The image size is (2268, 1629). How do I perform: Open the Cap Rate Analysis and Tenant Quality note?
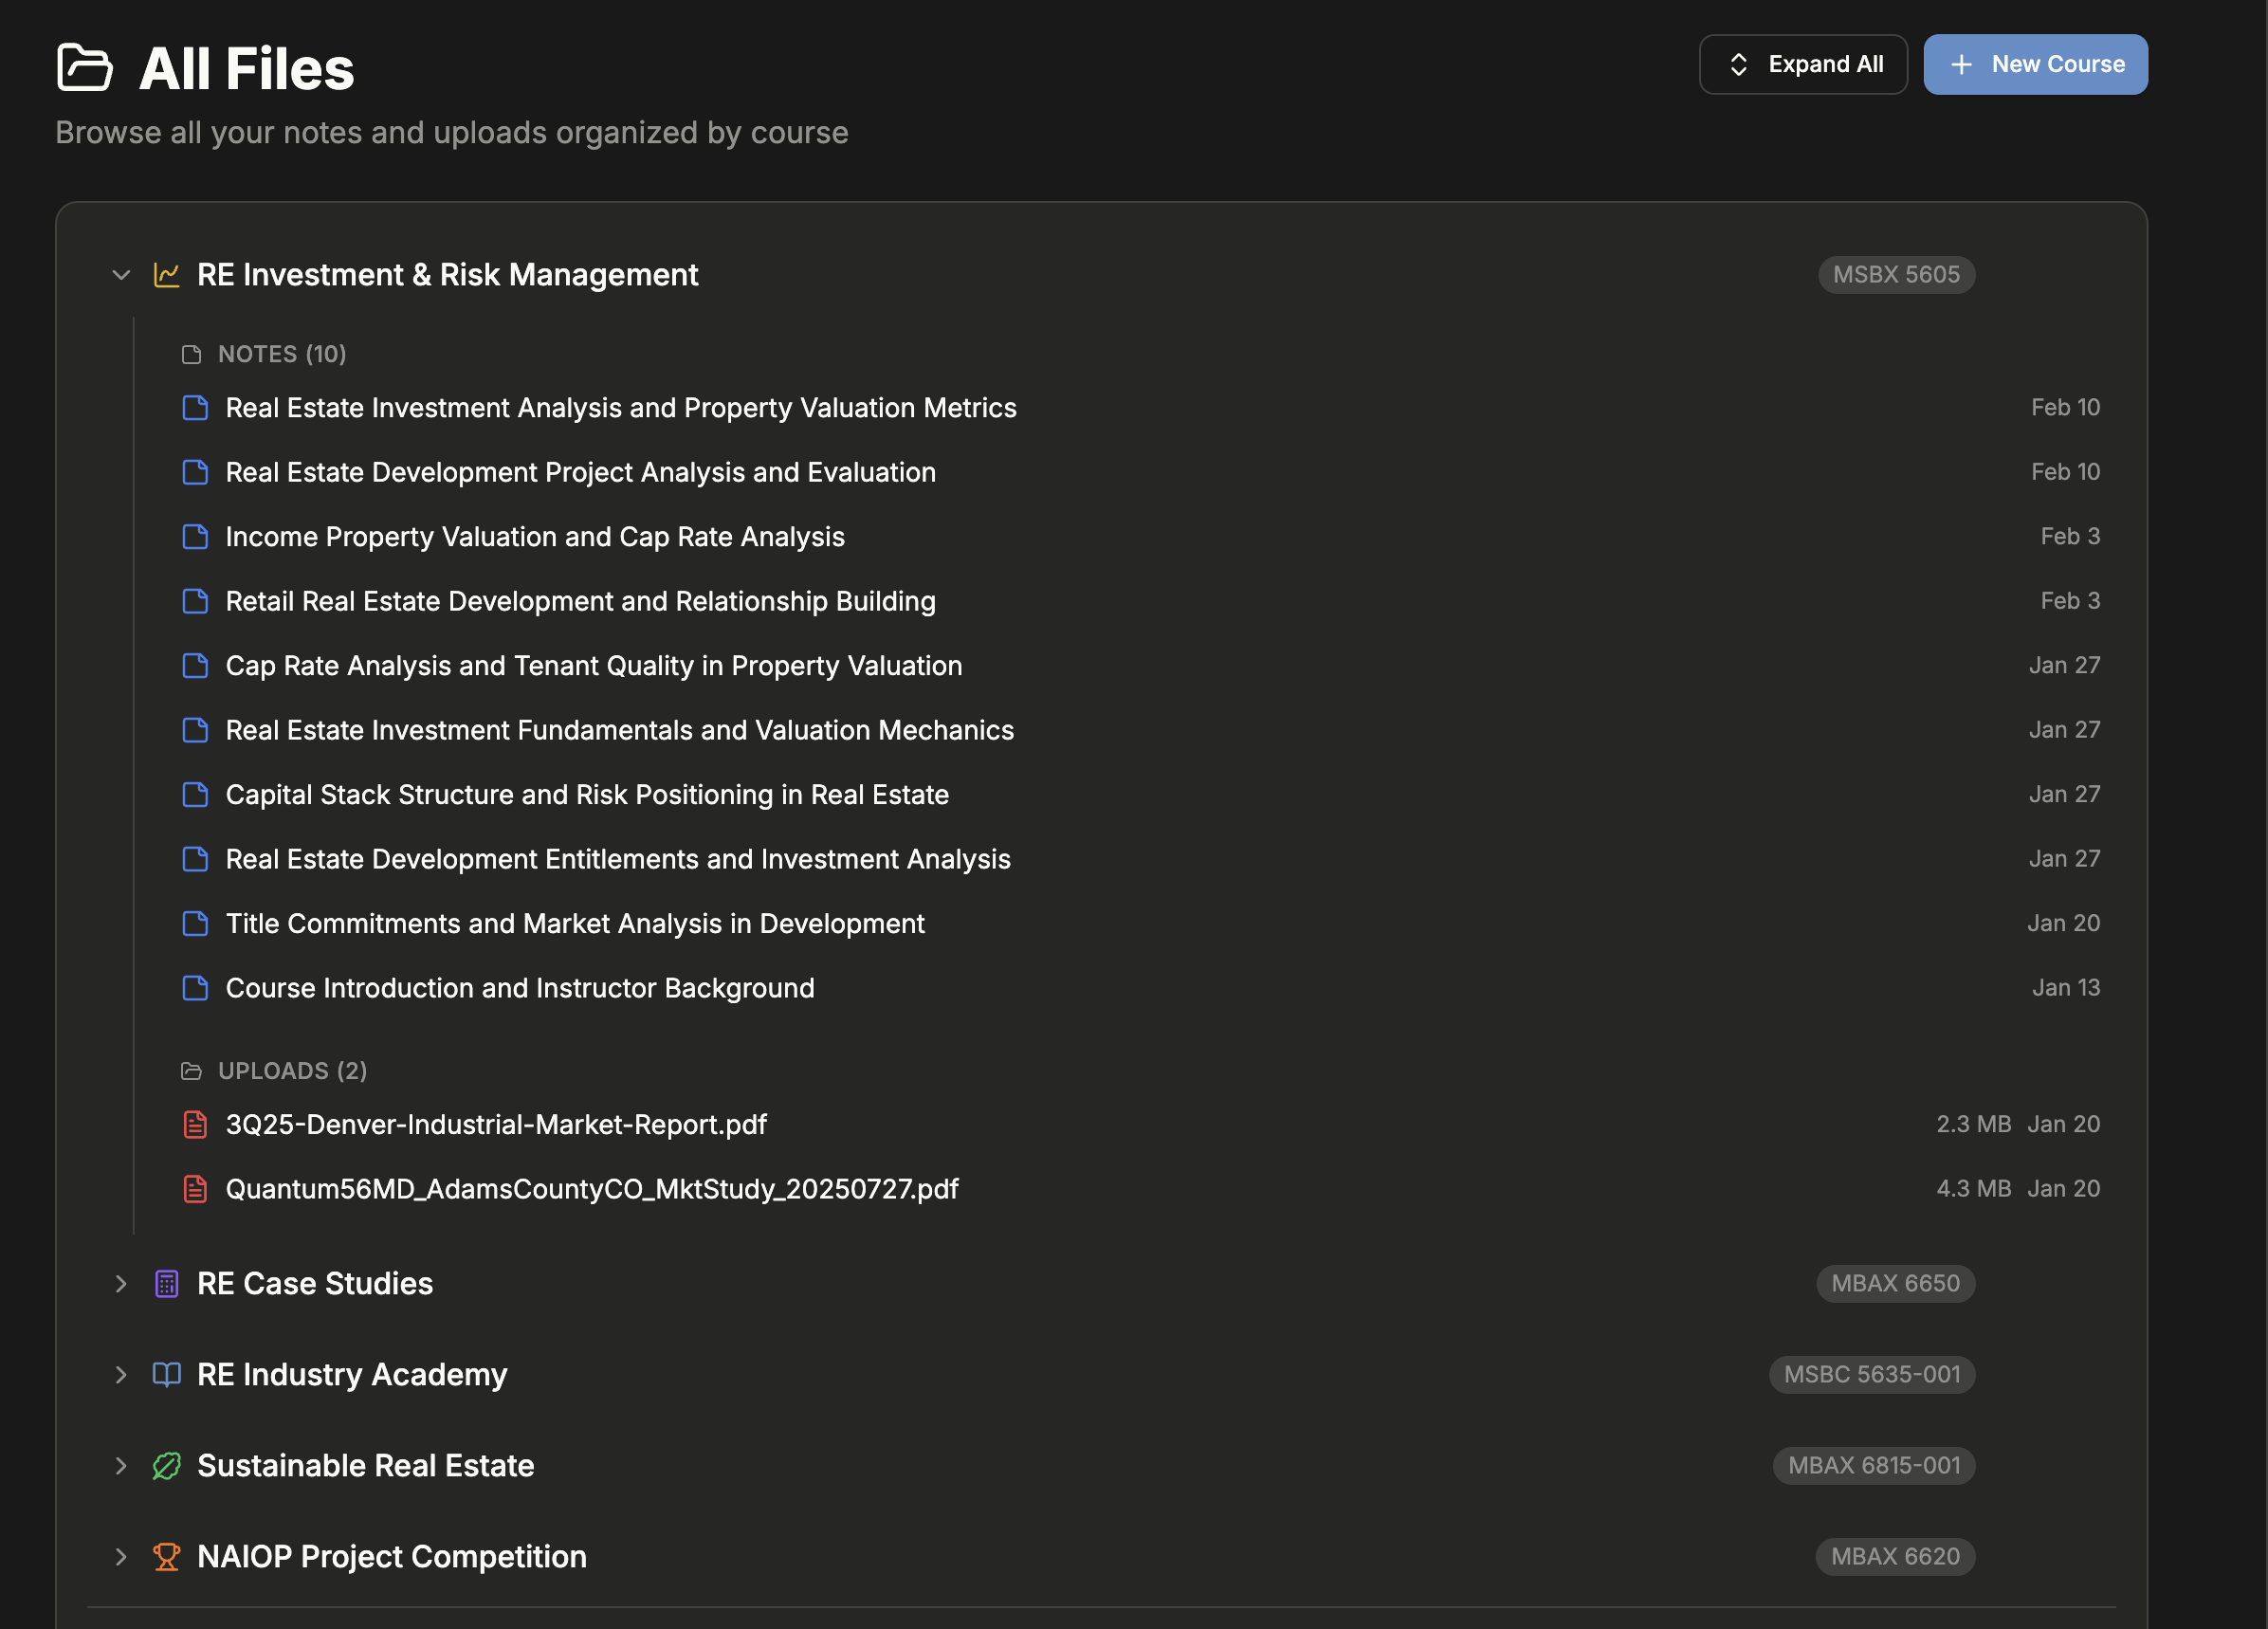pos(594,665)
